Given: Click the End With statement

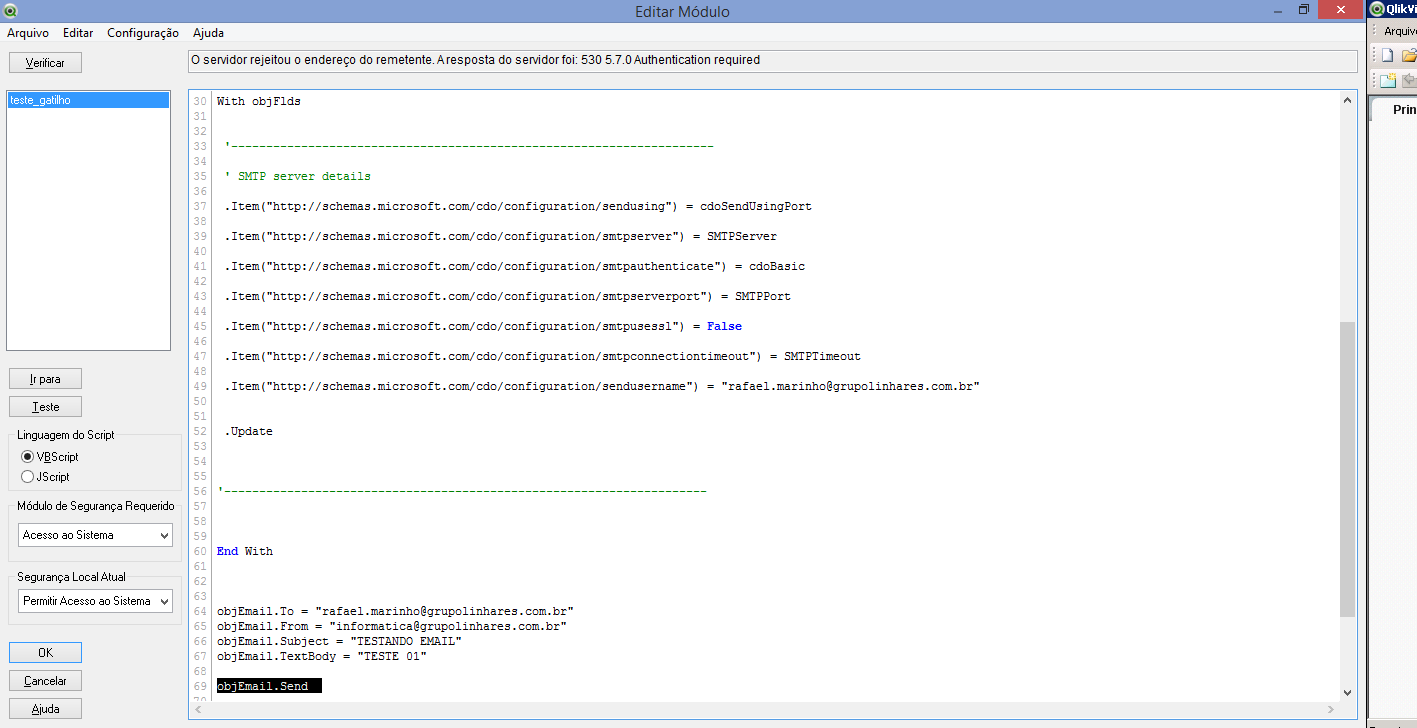Looking at the screenshot, I should point(245,551).
